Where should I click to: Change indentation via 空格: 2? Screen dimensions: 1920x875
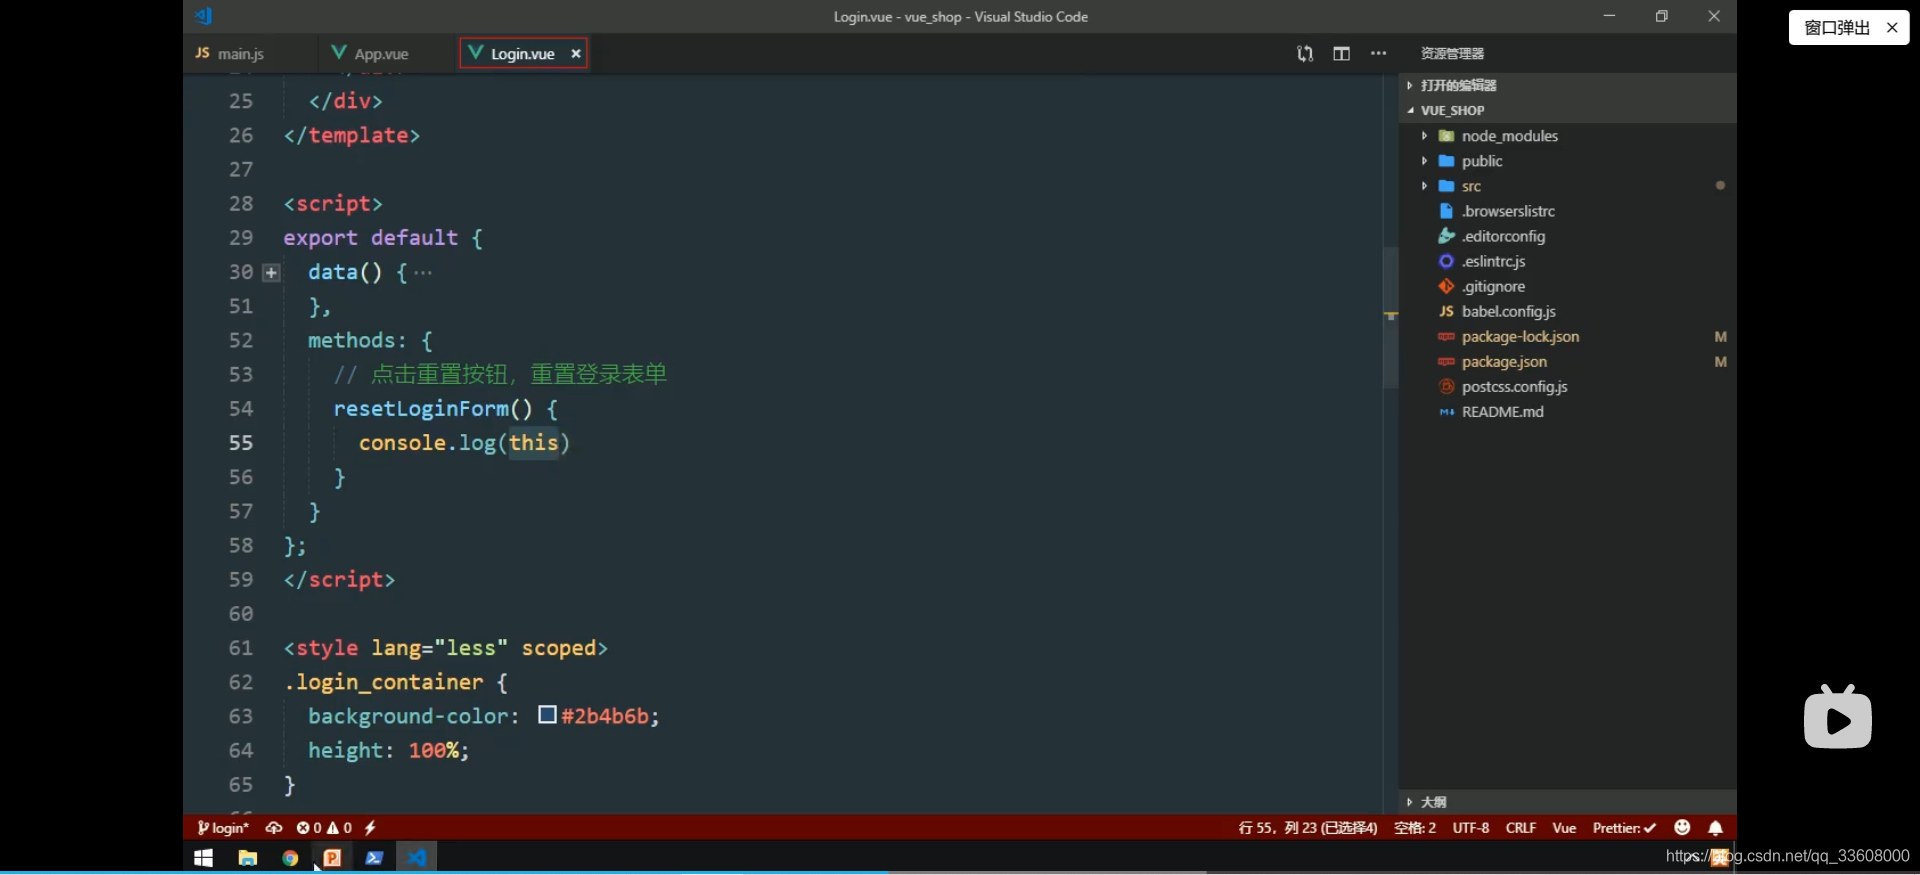point(1415,828)
